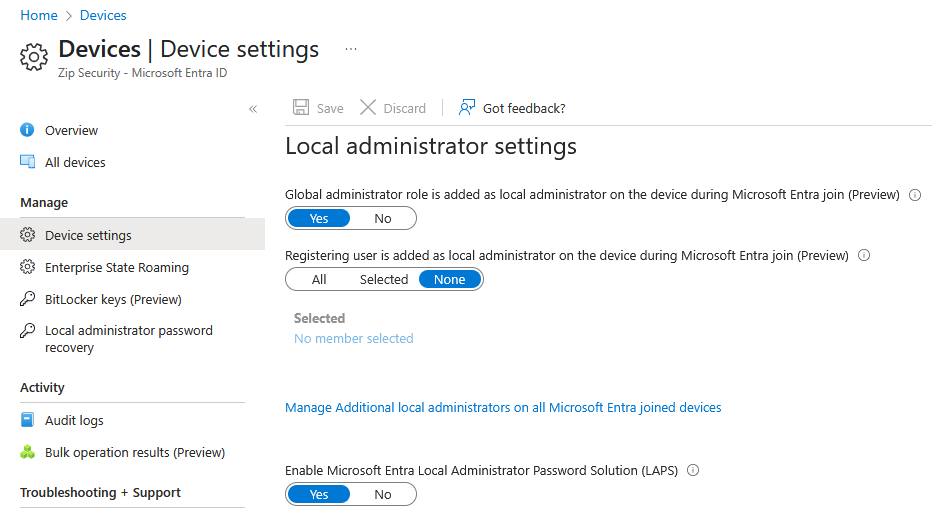Click the Local administrator settings heading
Screen dimensions: 932x511
pyautogui.click(x=431, y=146)
